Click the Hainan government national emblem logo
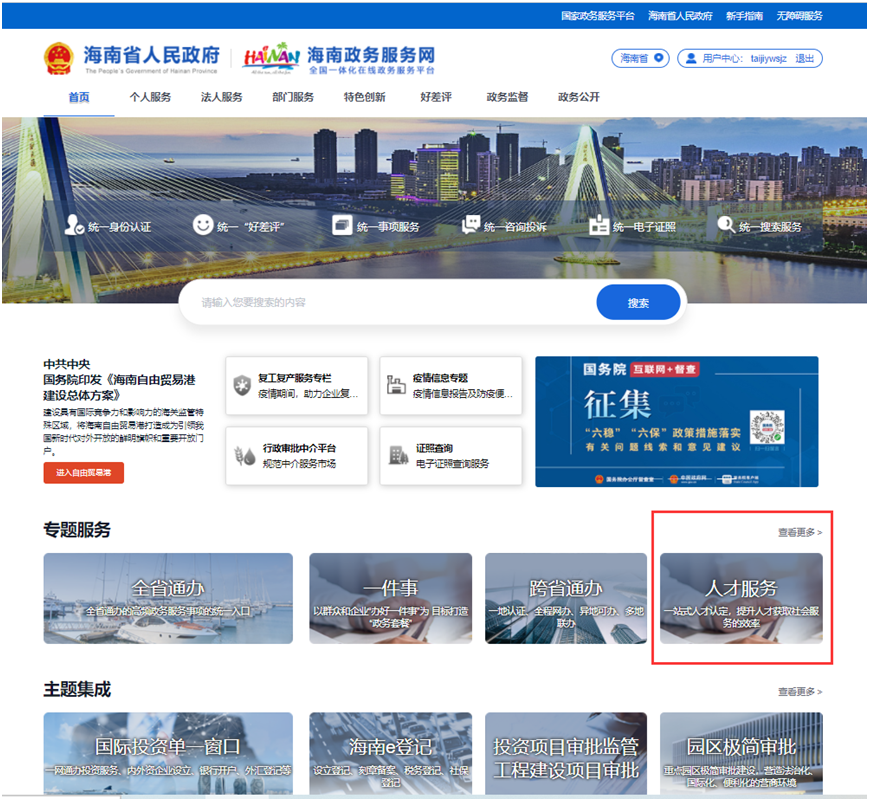This screenshot has width=869, height=801. click(x=59, y=58)
